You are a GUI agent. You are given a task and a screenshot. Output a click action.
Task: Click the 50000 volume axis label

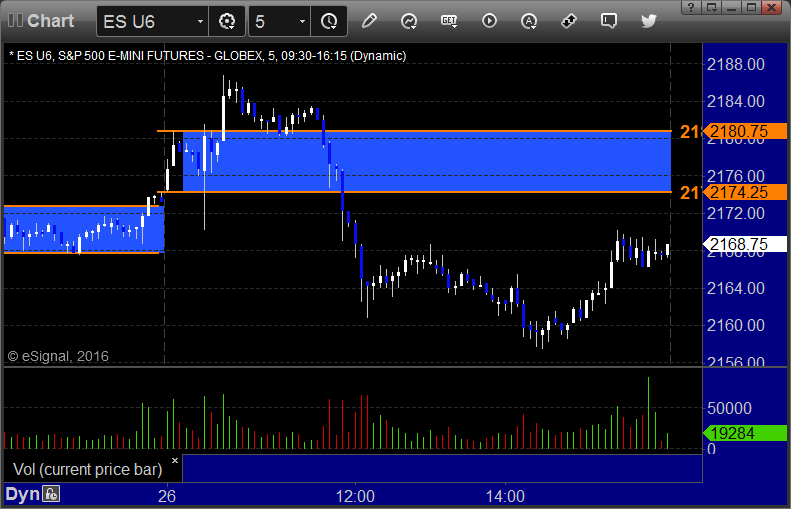click(729, 408)
